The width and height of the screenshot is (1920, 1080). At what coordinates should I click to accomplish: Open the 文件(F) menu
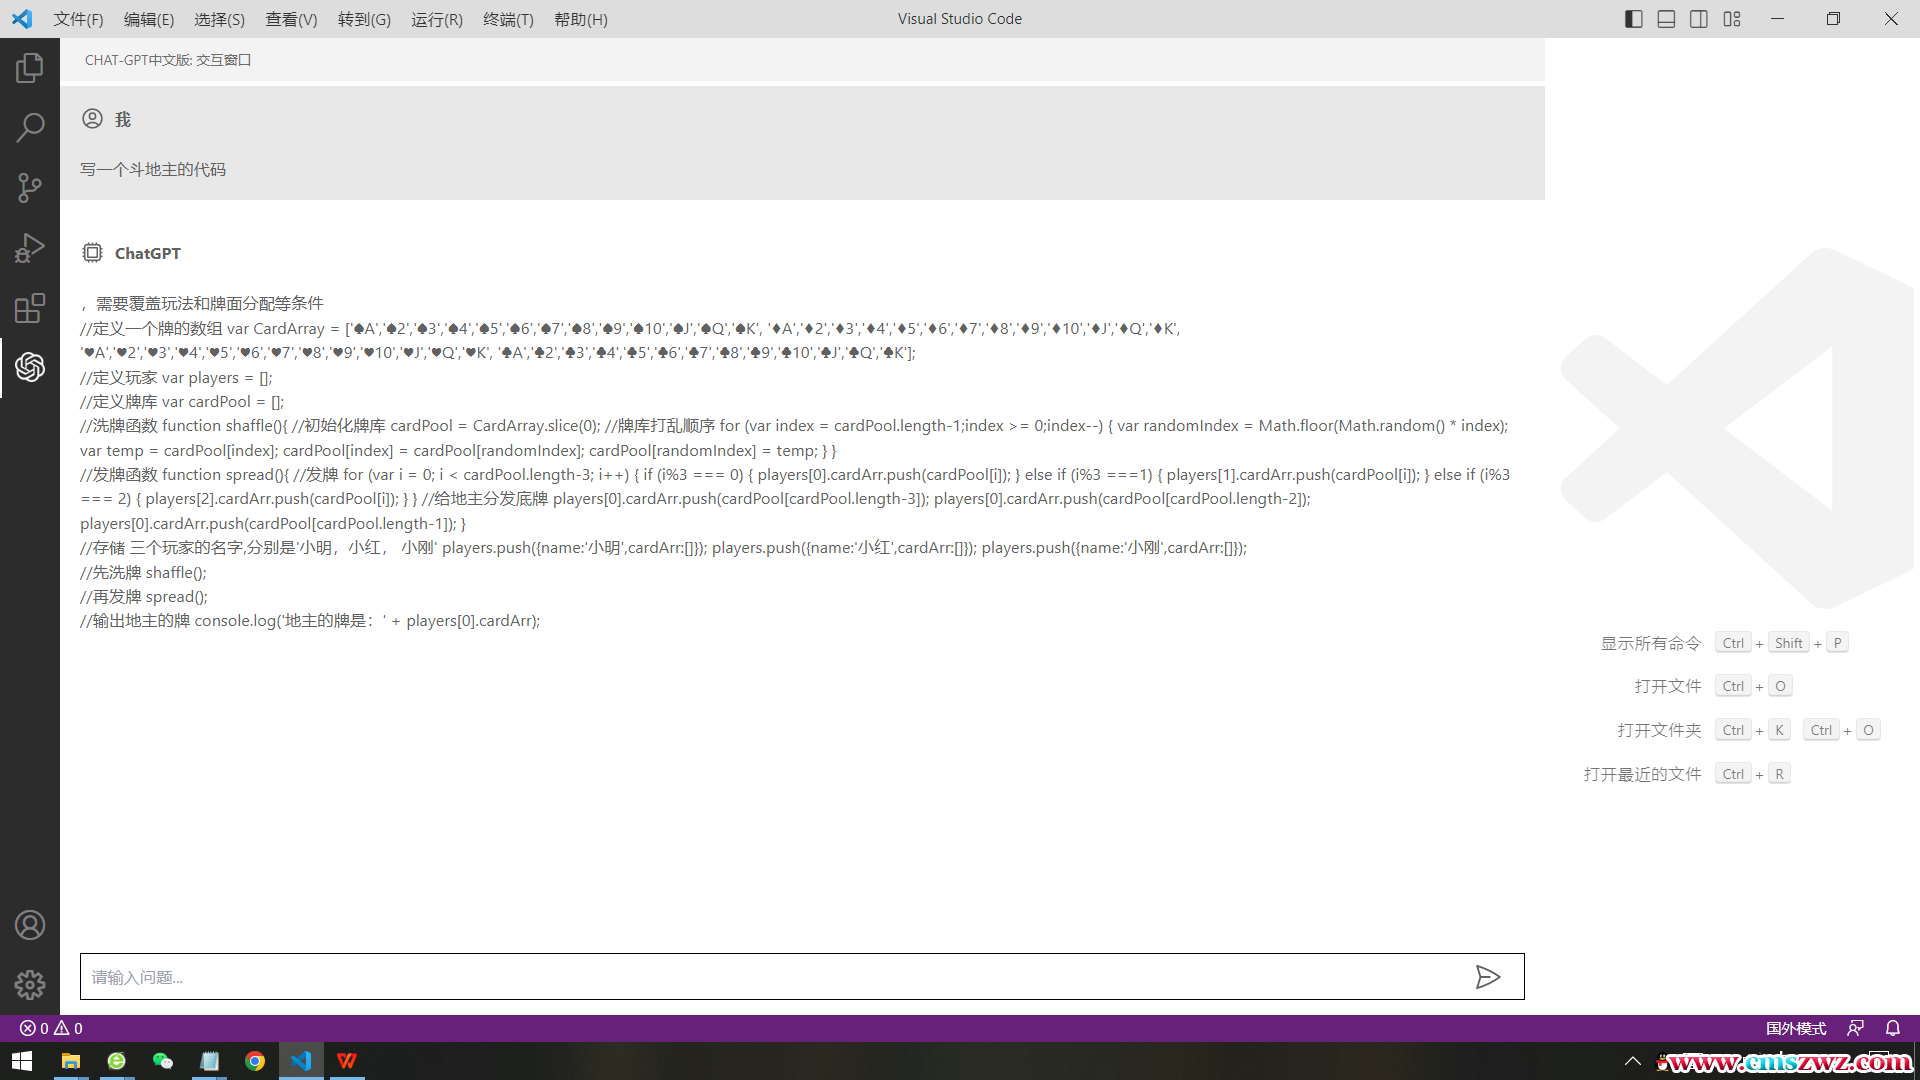coord(78,19)
